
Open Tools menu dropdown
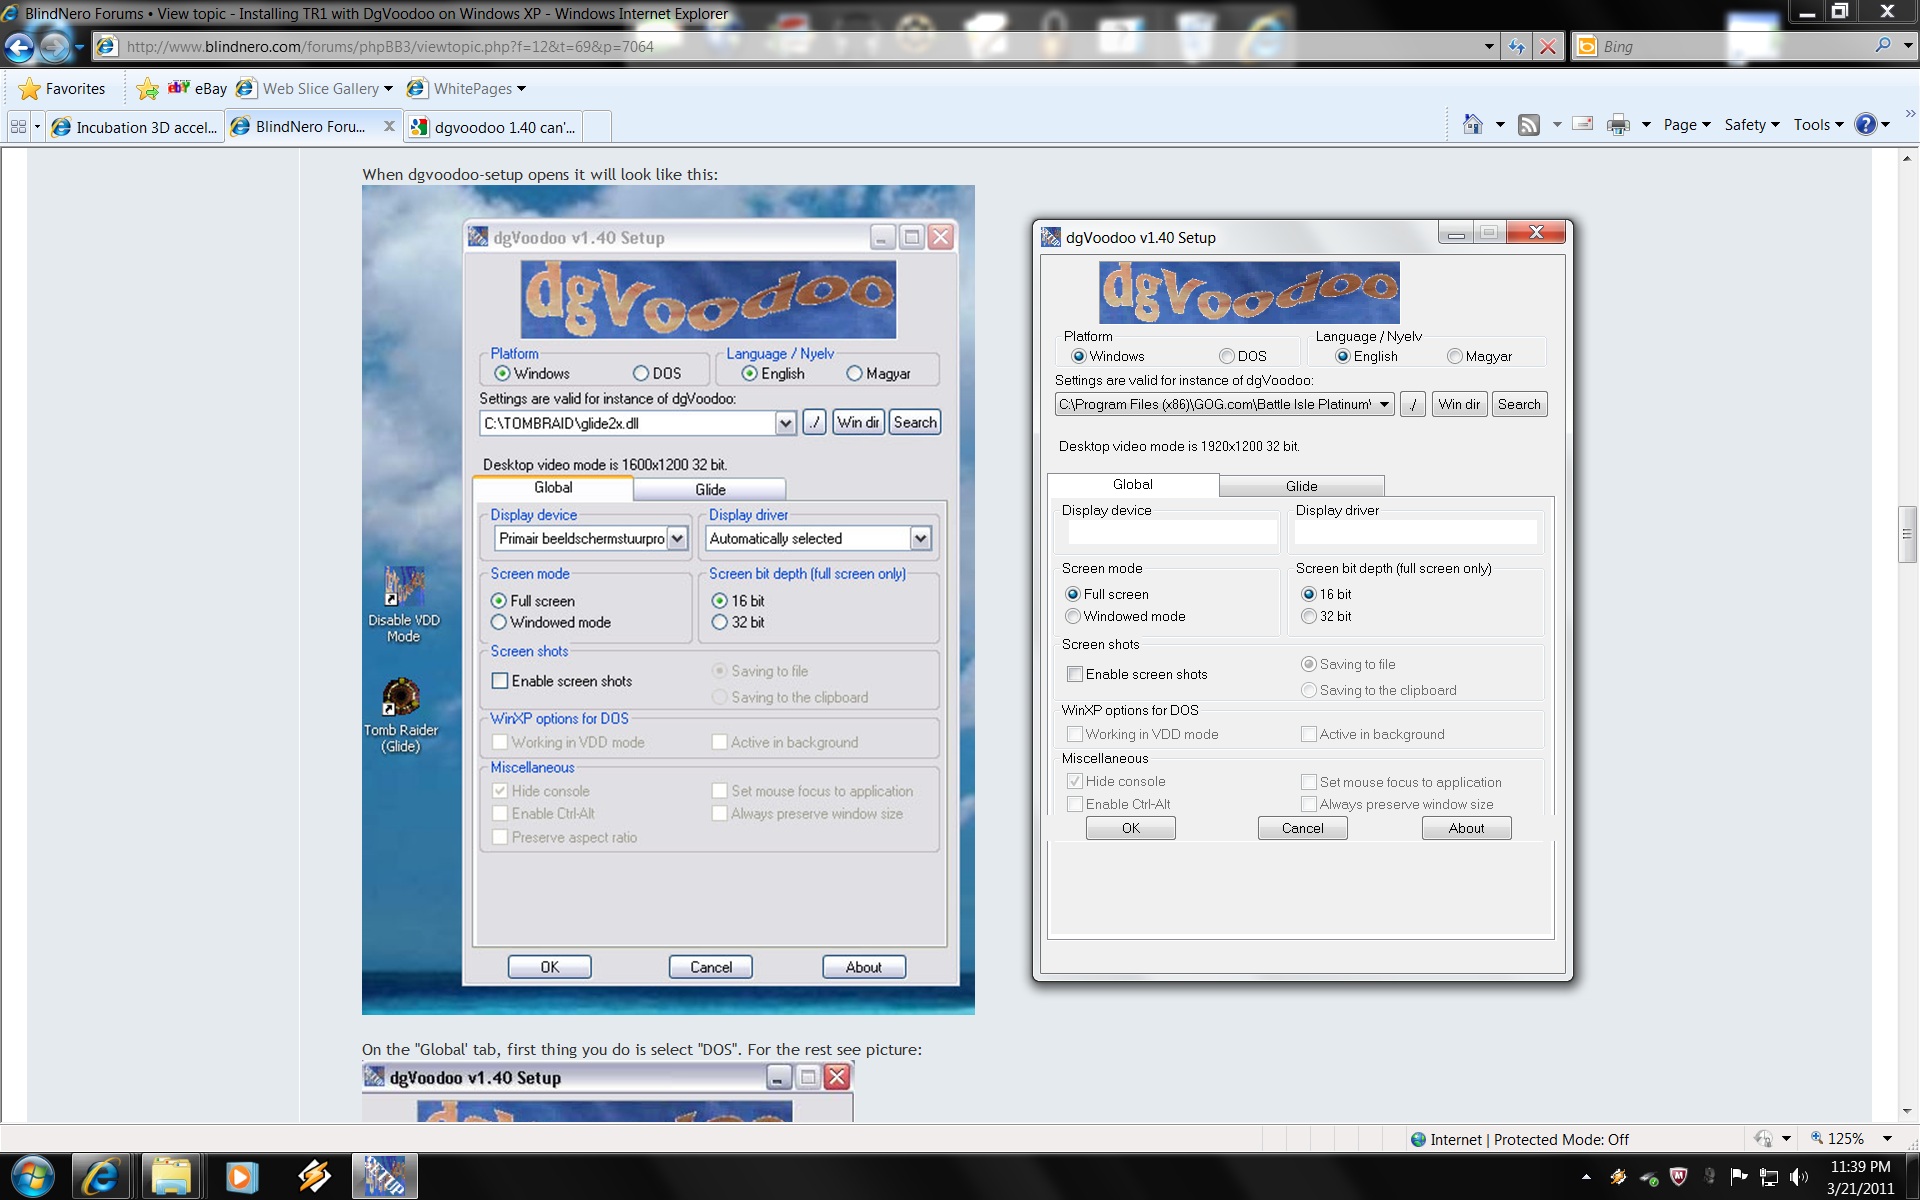tap(1818, 125)
